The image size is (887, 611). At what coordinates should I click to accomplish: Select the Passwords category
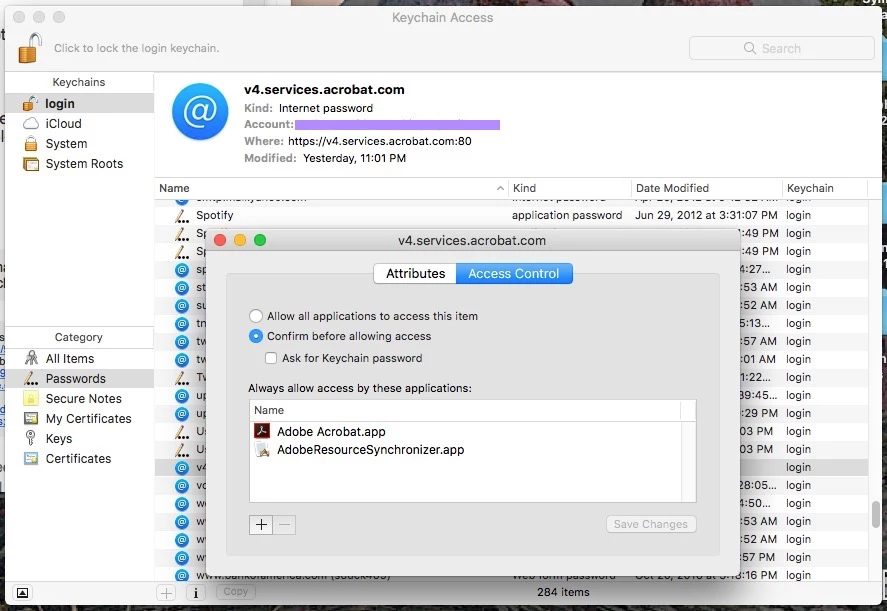click(x=79, y=378)
